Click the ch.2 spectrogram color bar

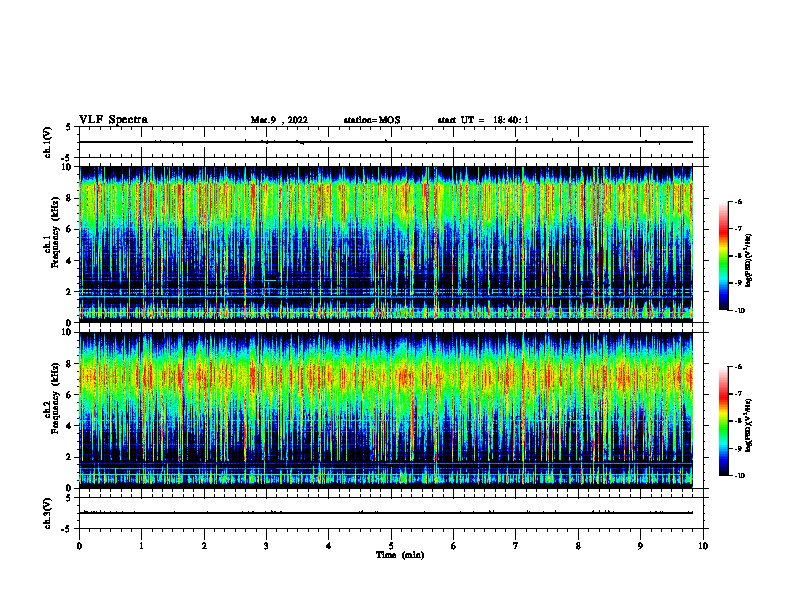pyautogui.click(x=723, y=421)
